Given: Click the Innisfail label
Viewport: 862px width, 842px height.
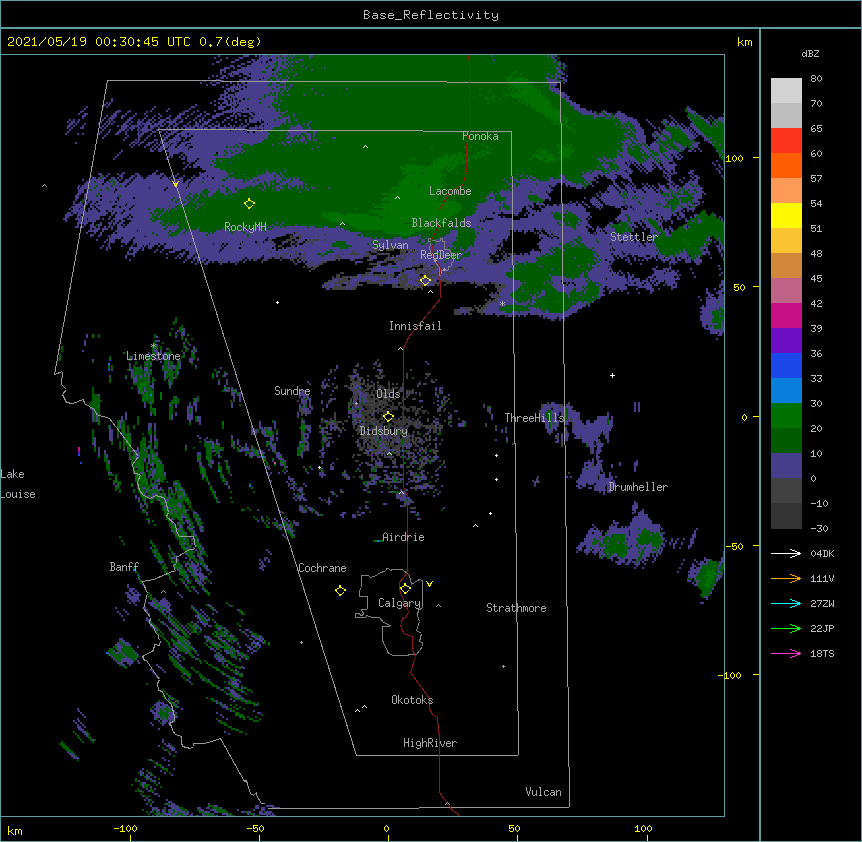Looking at the screenshot, I should pos(415,326).
